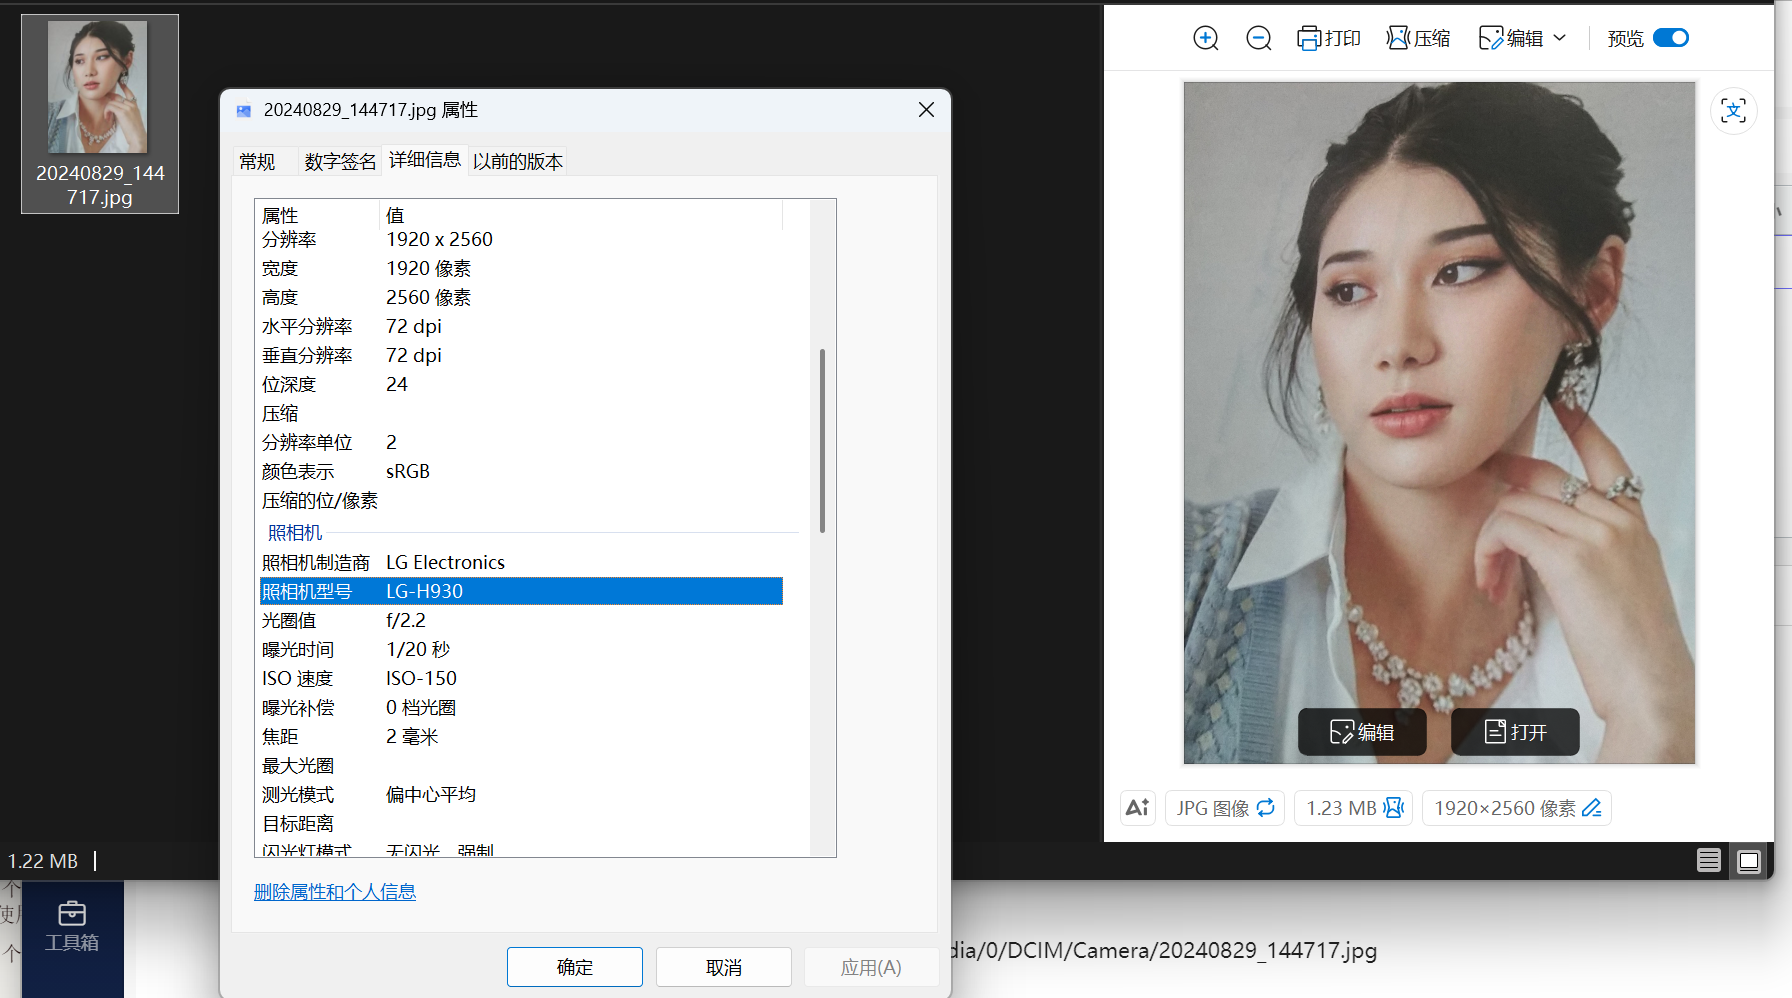The image size is (1792, 998).
Task: Click the large photo preview image
Action: (1439, 423)
